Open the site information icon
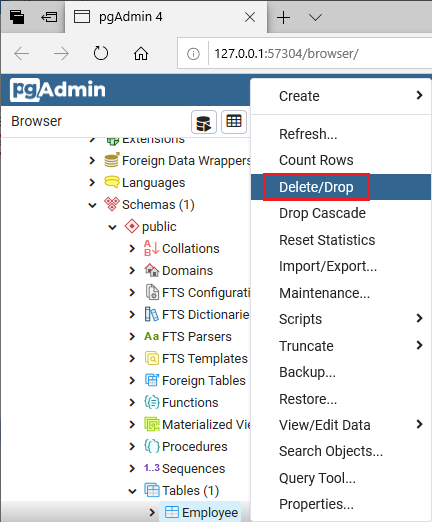 (193, 54)
